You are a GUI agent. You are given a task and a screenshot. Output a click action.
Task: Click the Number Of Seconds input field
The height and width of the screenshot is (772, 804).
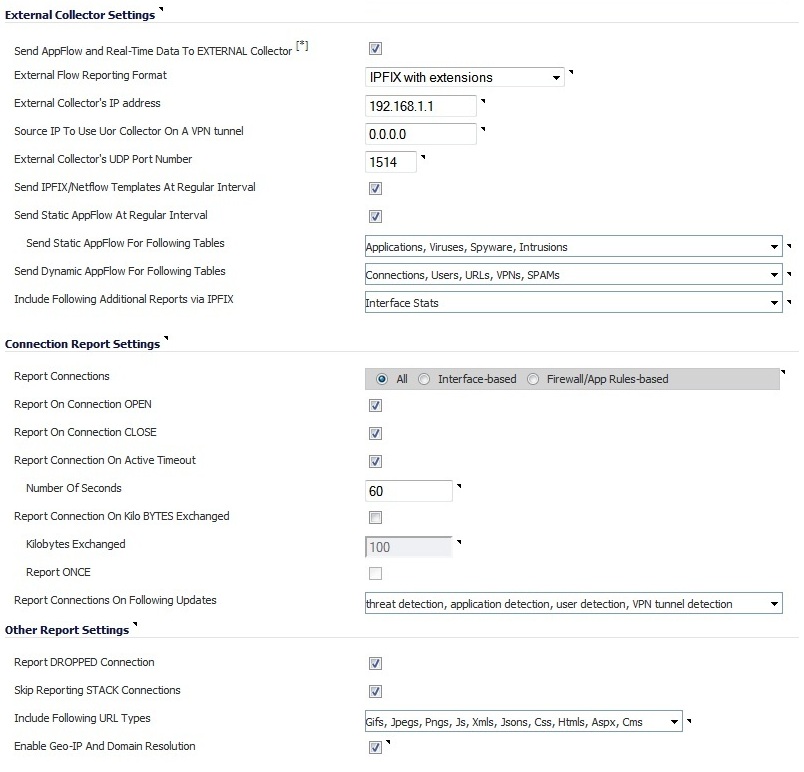(409, 491)
